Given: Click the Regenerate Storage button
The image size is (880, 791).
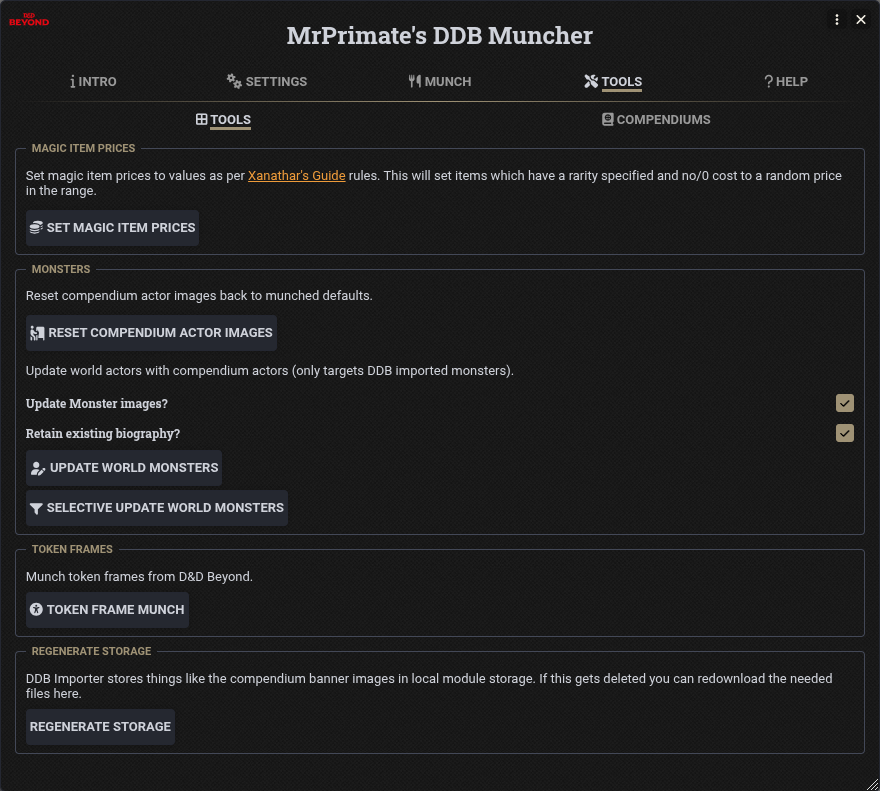Looking at the screenshot, I should tap(100, 727).
